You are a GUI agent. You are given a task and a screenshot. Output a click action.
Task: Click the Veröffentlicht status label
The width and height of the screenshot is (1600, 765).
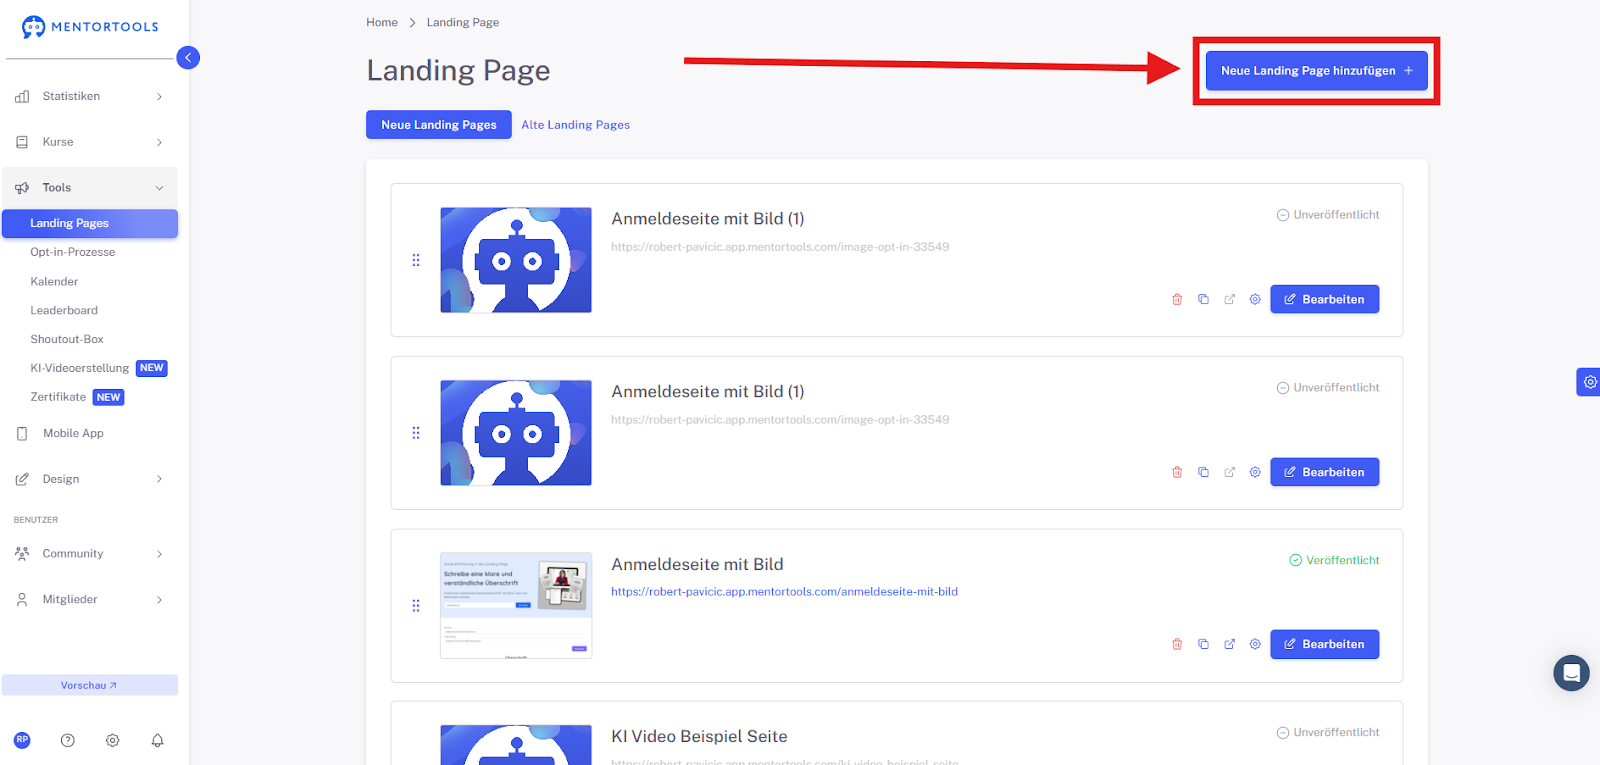(1334, 560)
